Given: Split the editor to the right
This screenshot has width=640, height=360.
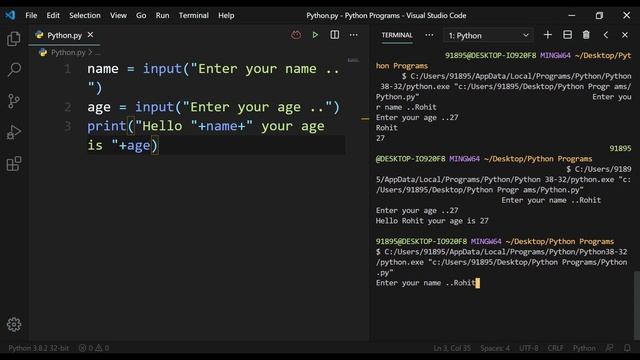Looking at the screenshot, I should [x=334, y=35].
